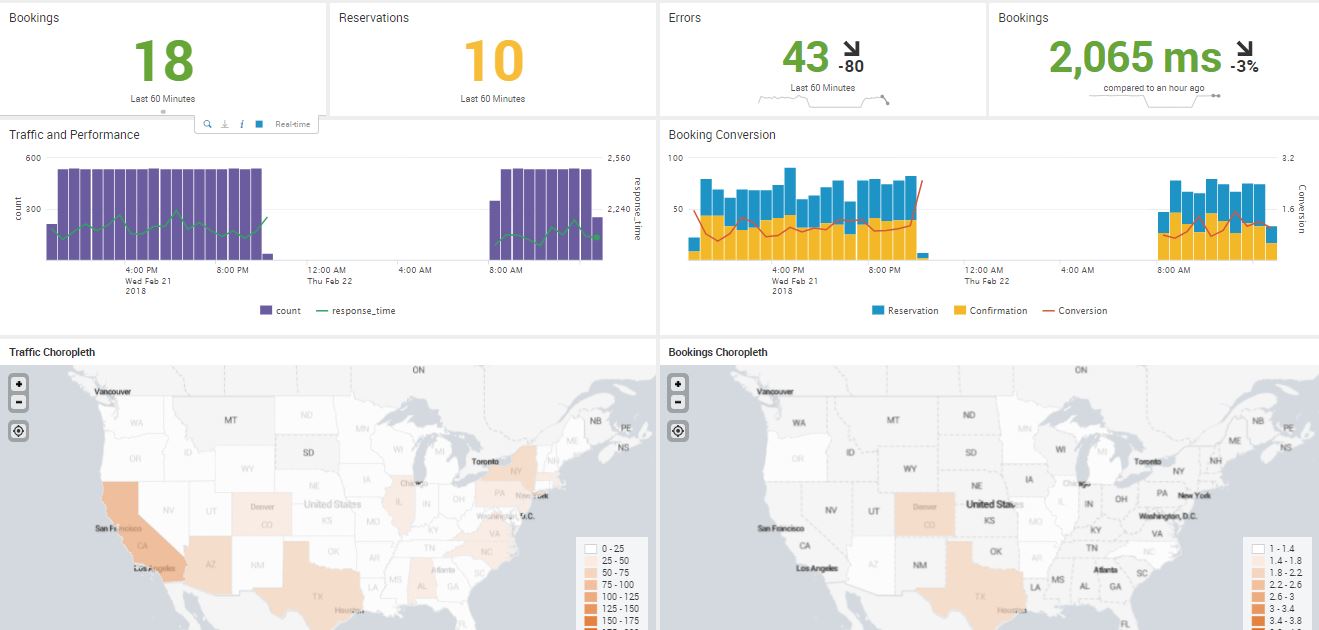Screen dimensions: 1319x630
Task: Click the Booking Conversion panel title
Action: coord(722,135)
